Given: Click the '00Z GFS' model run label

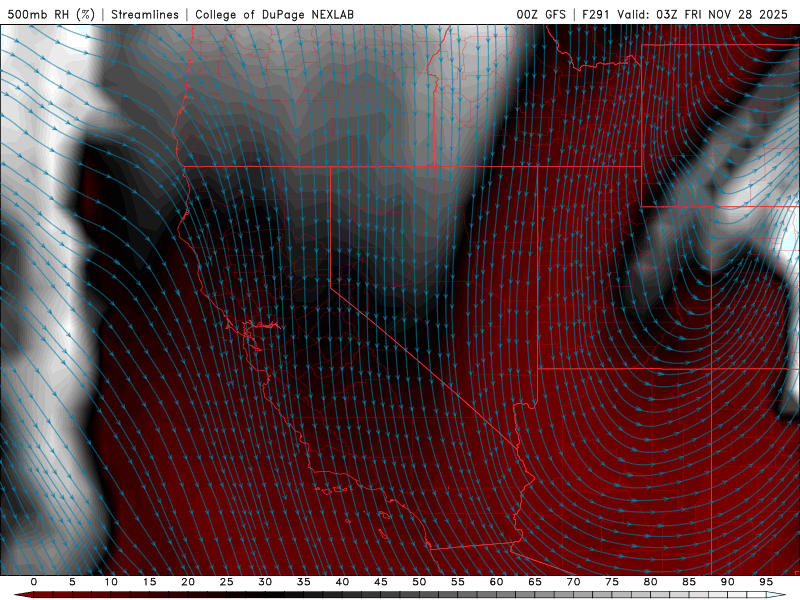Looking at the screenshot, I should (541, 14).
